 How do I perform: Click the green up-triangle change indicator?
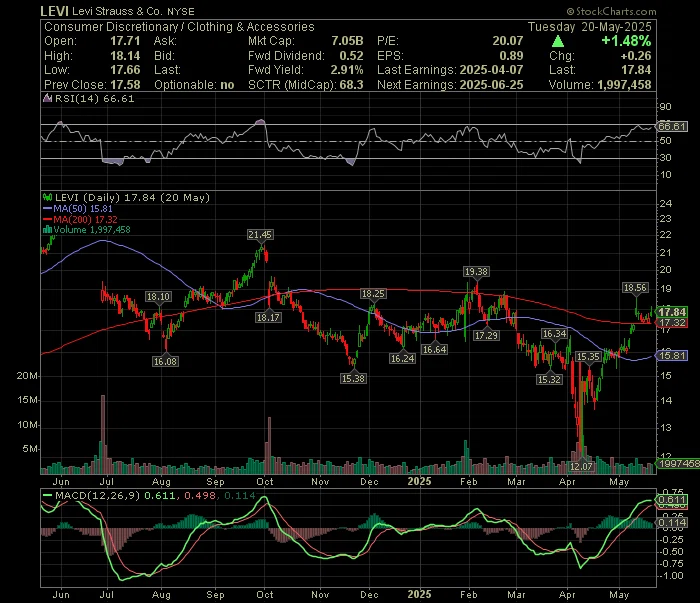tap(558, 42)
